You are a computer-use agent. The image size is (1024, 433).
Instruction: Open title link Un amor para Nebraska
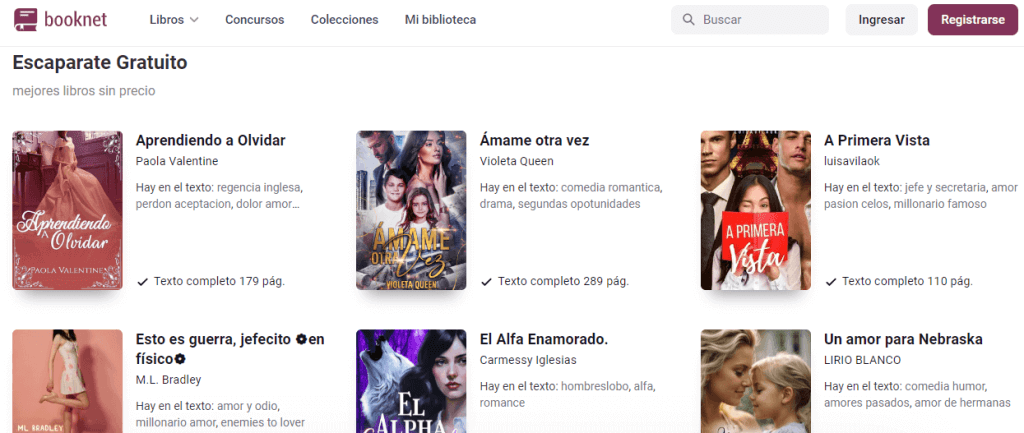click(903, 340)
